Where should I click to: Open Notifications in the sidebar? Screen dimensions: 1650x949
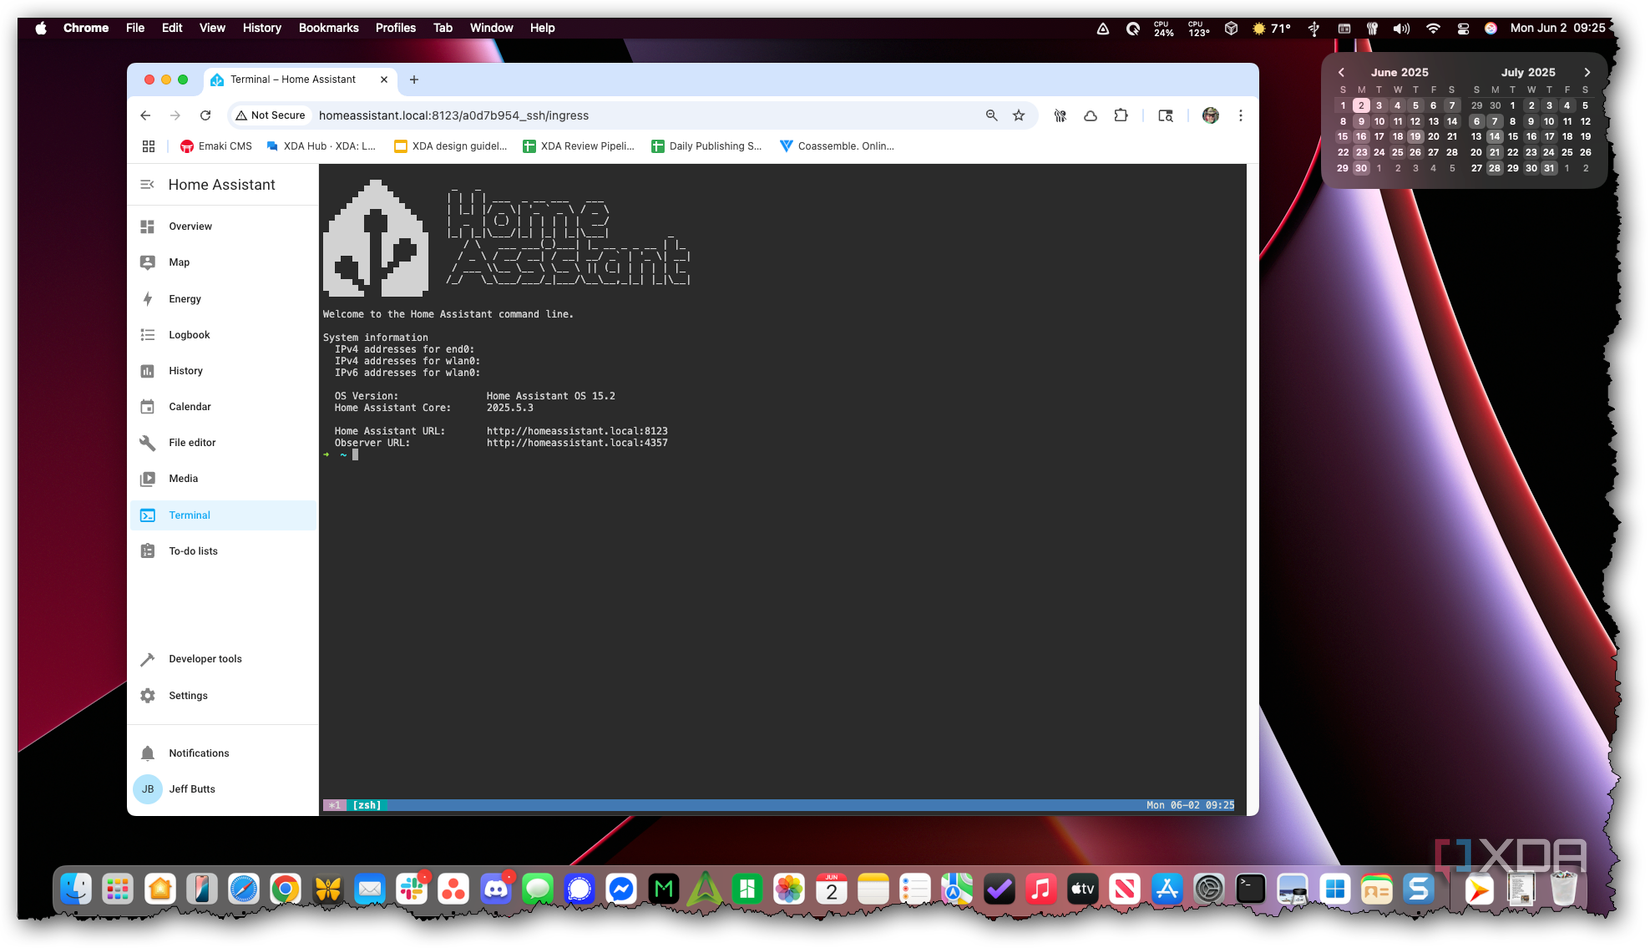[198, 752]
